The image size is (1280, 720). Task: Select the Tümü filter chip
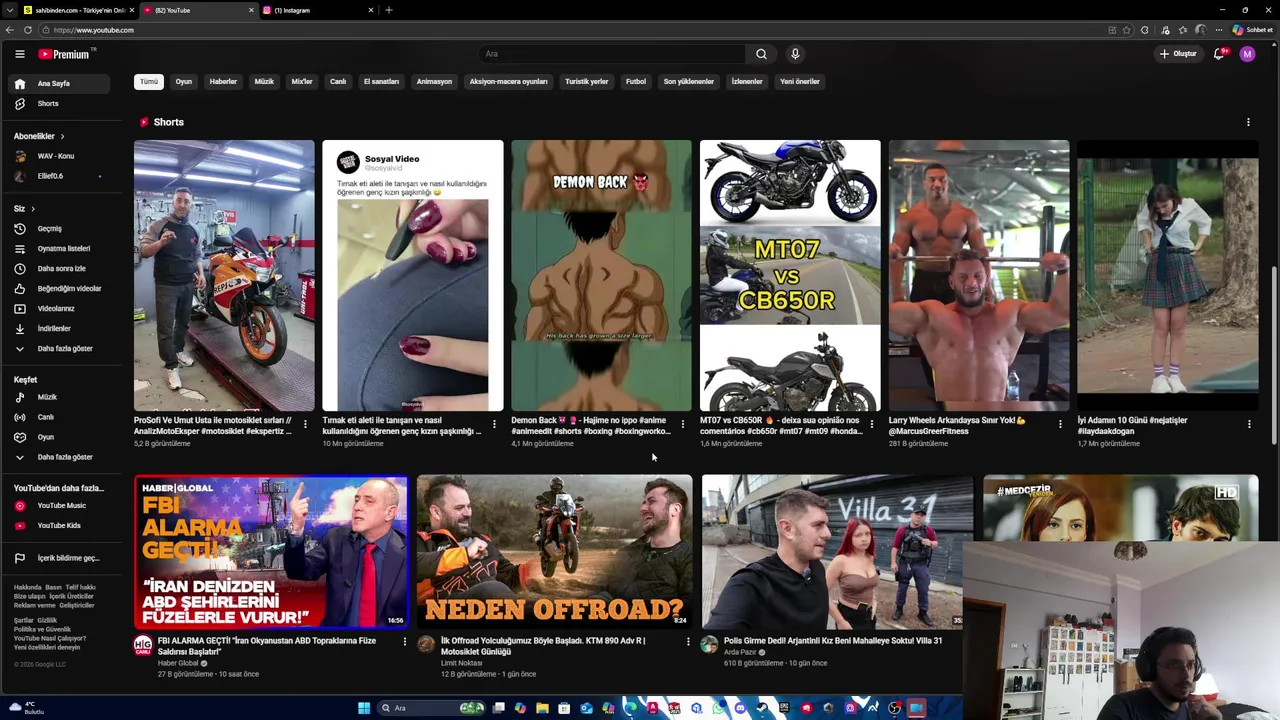click(x=149, y=82)
